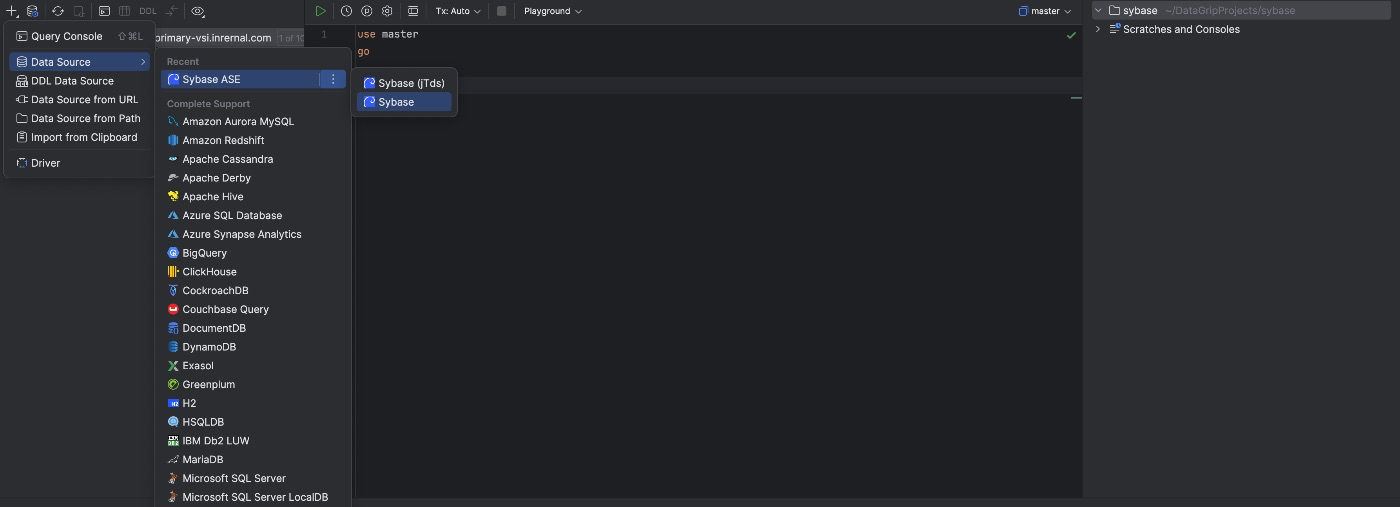Select Sybase driver in submenu

click(x=396, y=102)
